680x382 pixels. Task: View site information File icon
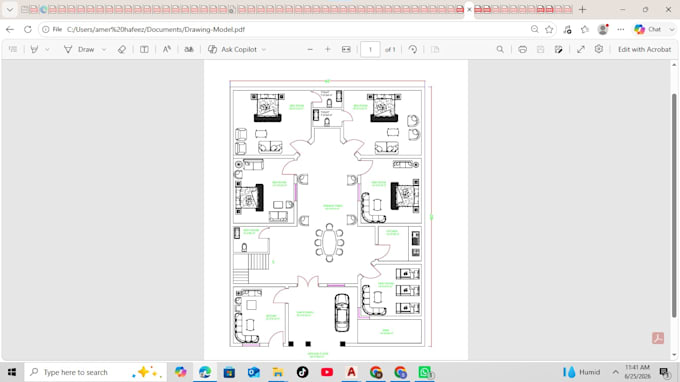(x=52, y=29)
